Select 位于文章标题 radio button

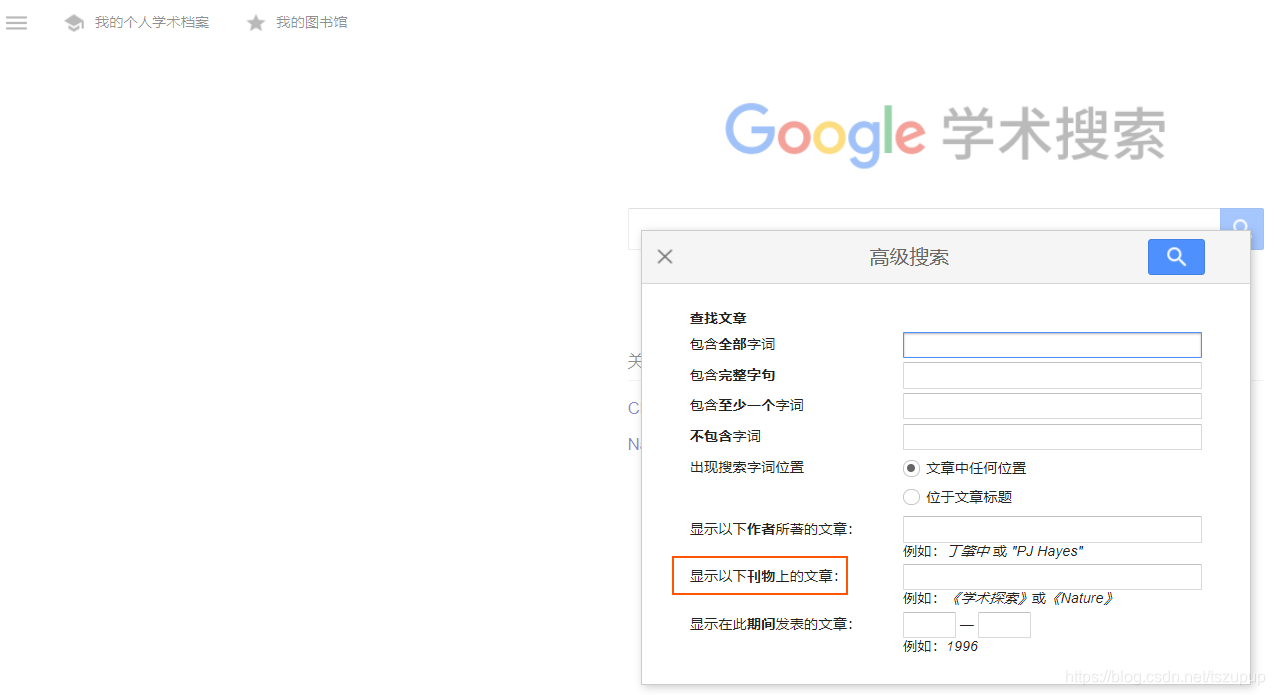click(x=911, y=497)
